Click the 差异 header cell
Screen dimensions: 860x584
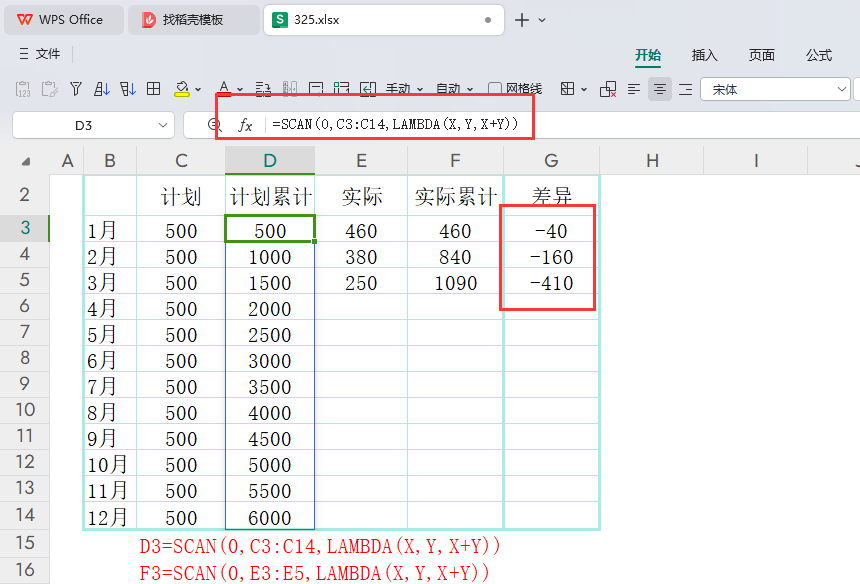(x=551, y=196)
